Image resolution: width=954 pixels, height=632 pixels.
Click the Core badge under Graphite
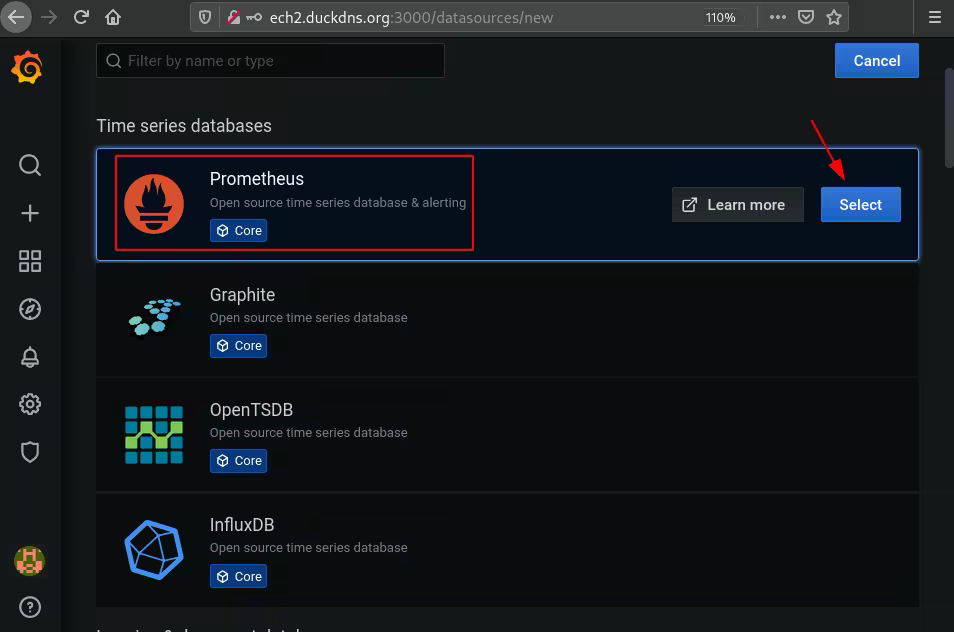(238, 346)
